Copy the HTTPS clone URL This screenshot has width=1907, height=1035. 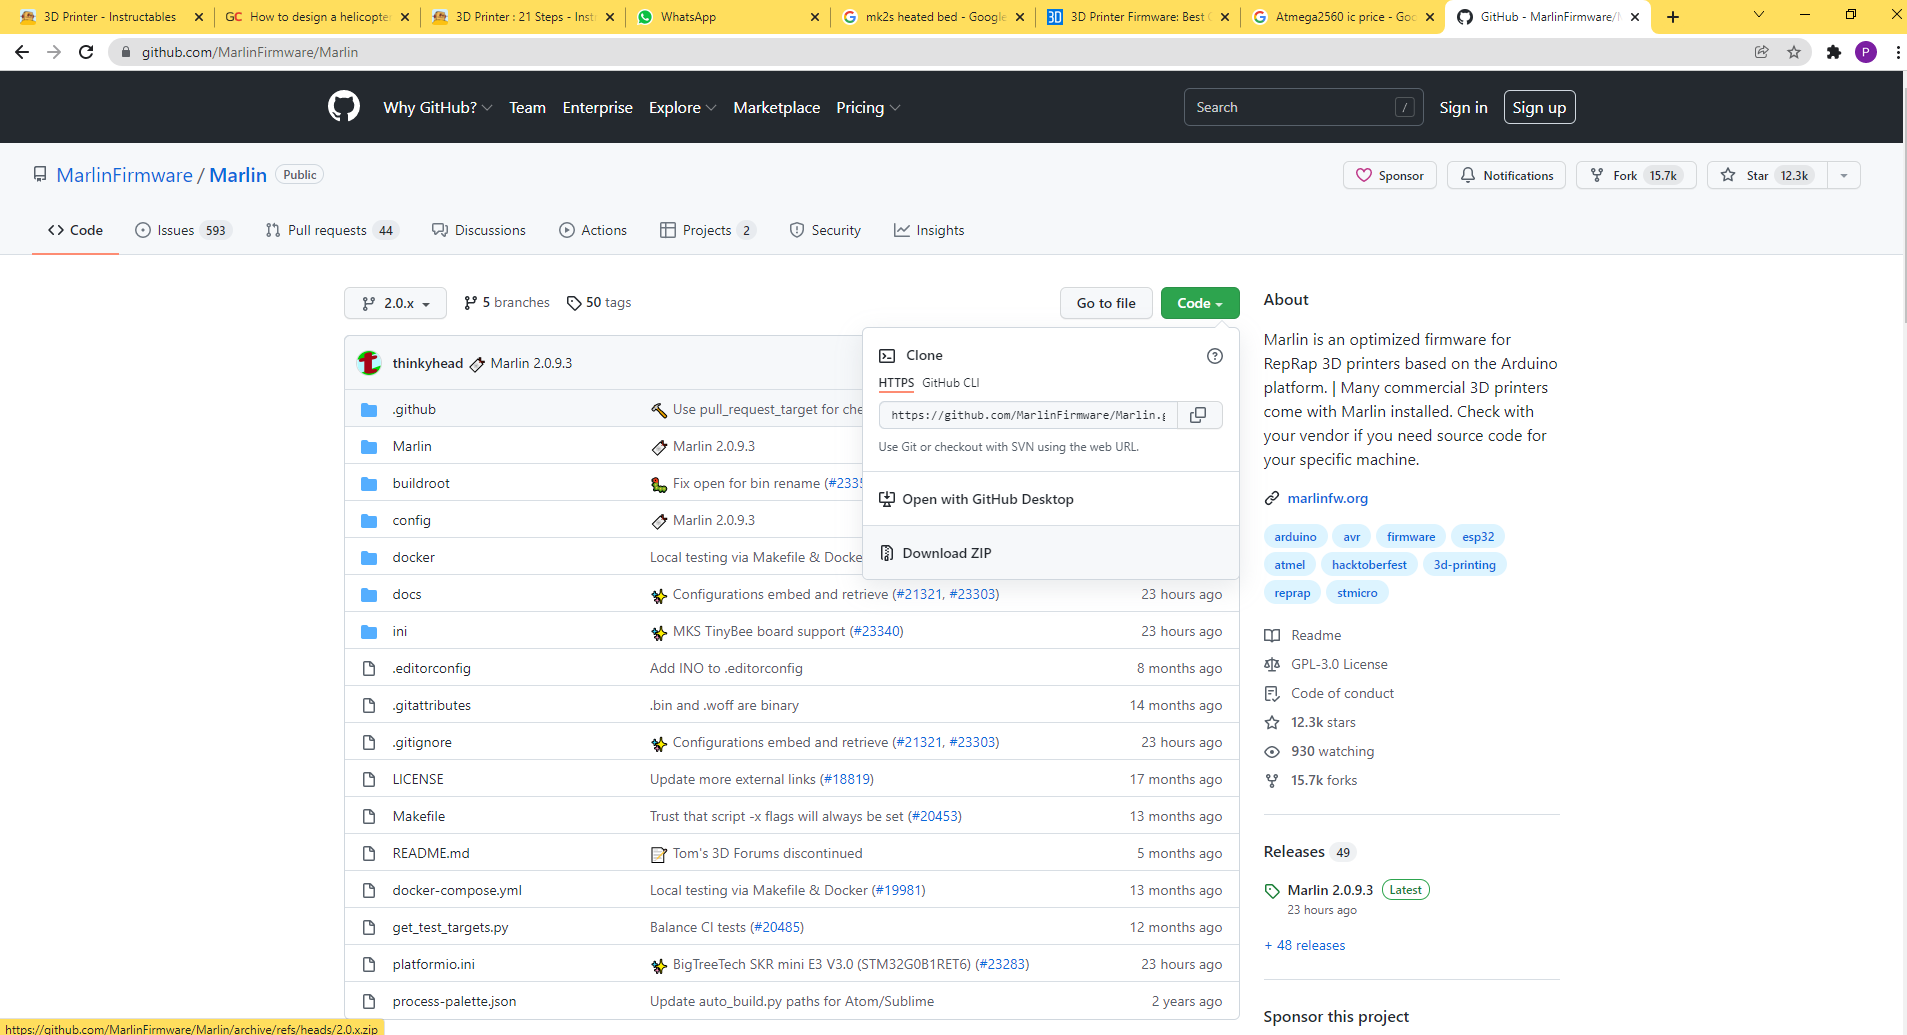pos(1198,415)
